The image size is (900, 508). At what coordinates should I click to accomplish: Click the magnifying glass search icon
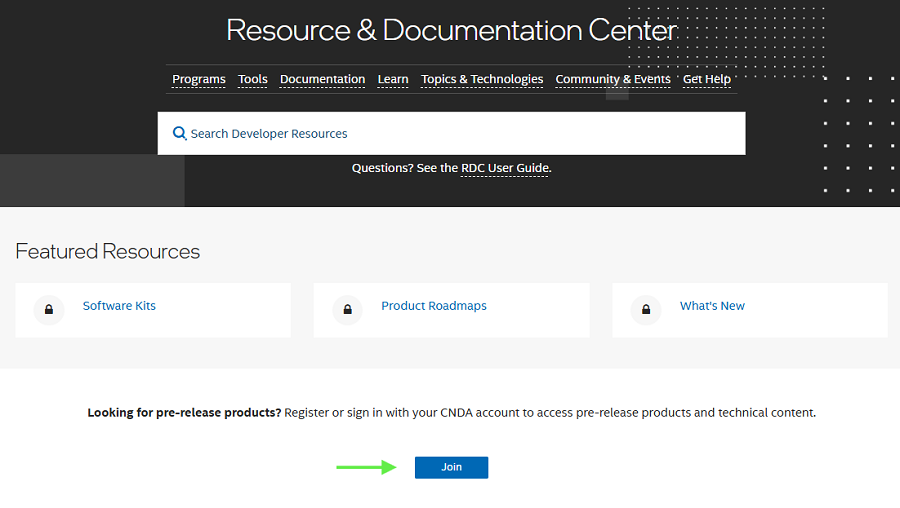pyautogui.click(x=180, y=134)
